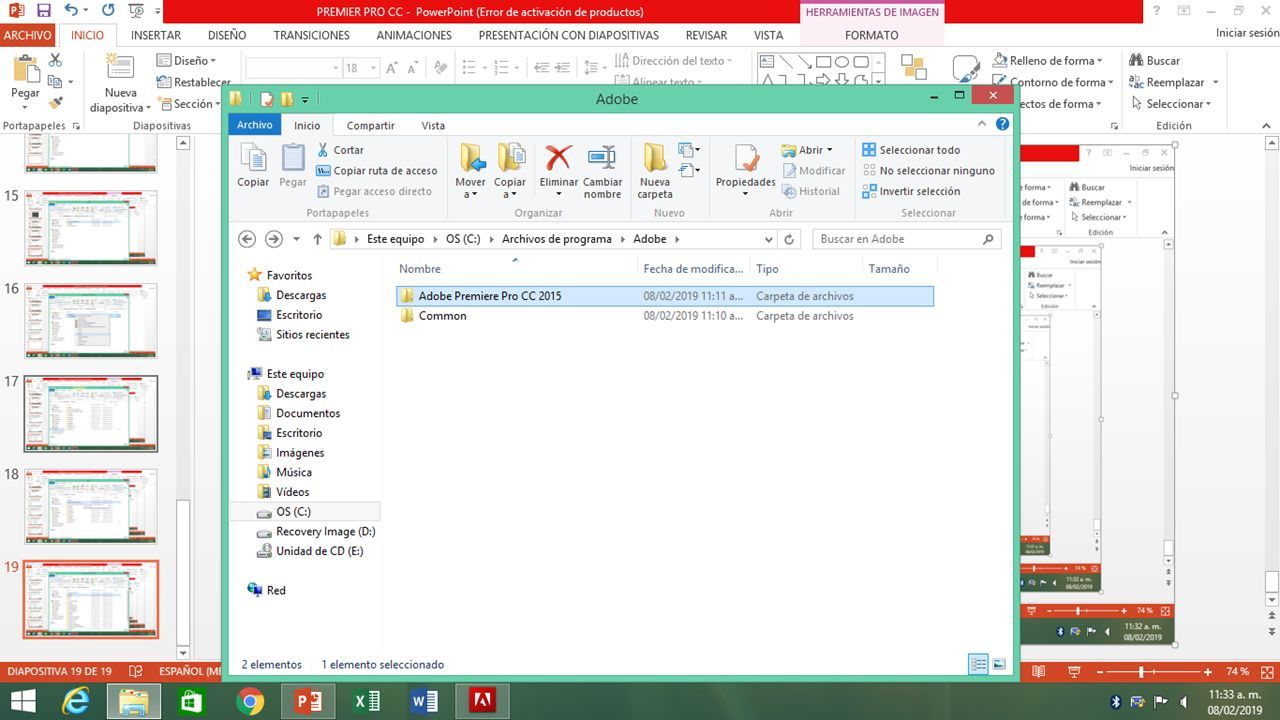Switch to details view icon in status bar
Viewport: 1280px width, 720px height.
point(978,664)
